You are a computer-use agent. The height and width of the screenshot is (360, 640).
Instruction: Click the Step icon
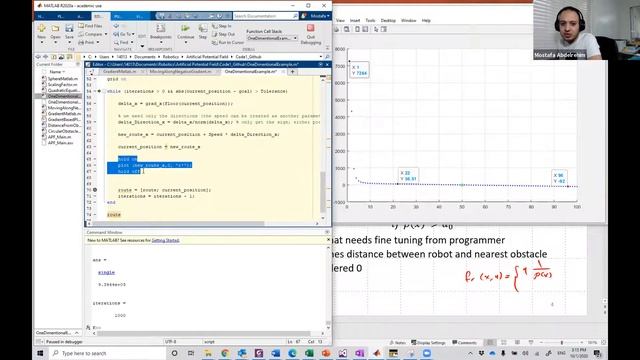click(x=203, y=29)
